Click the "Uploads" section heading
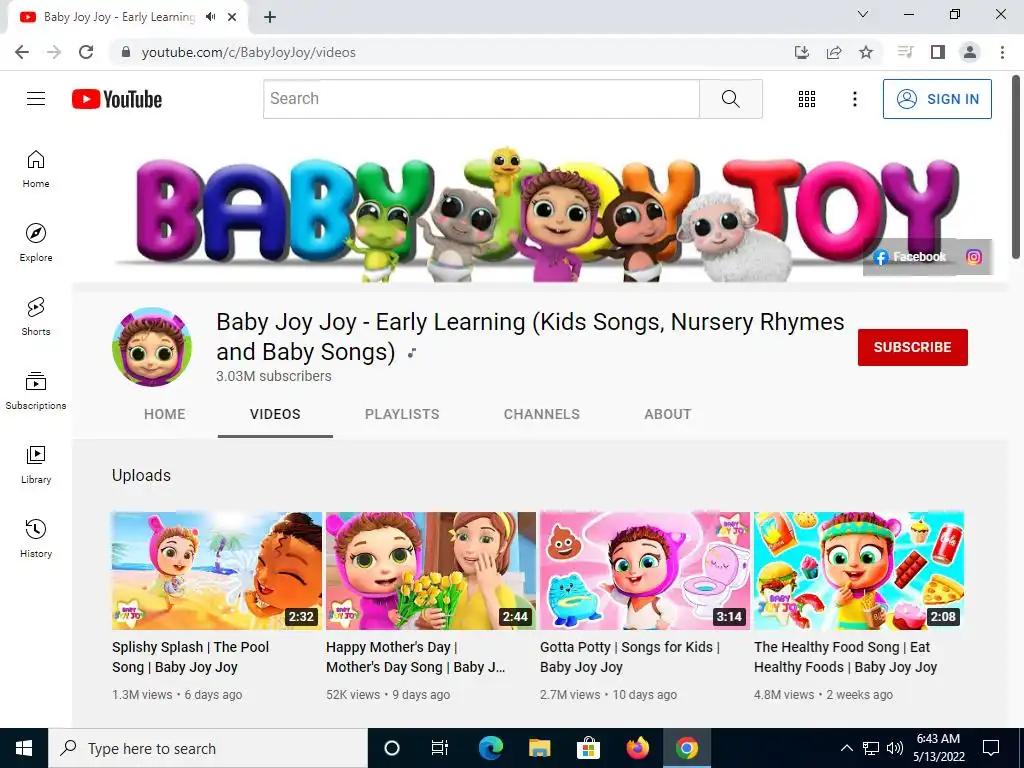The image size is (1024, 768). 141,475
